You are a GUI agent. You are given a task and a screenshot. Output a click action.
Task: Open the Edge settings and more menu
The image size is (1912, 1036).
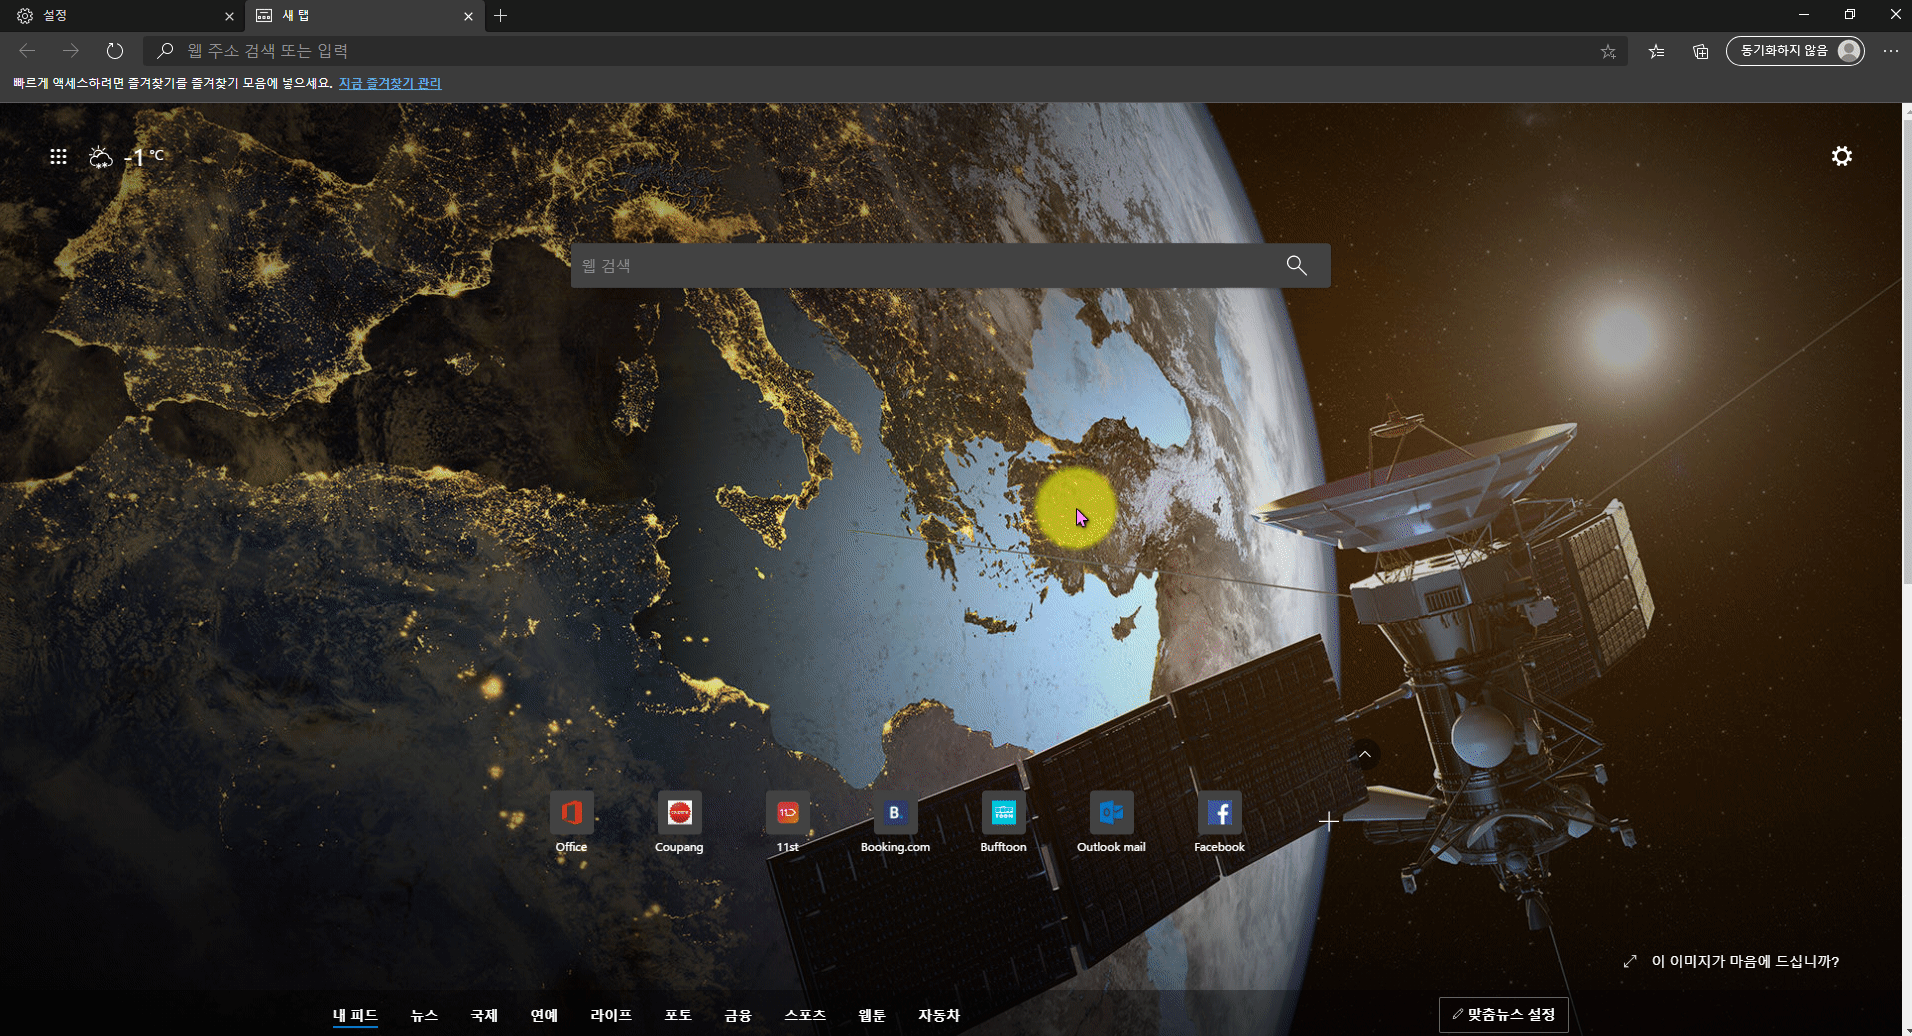1890,51
